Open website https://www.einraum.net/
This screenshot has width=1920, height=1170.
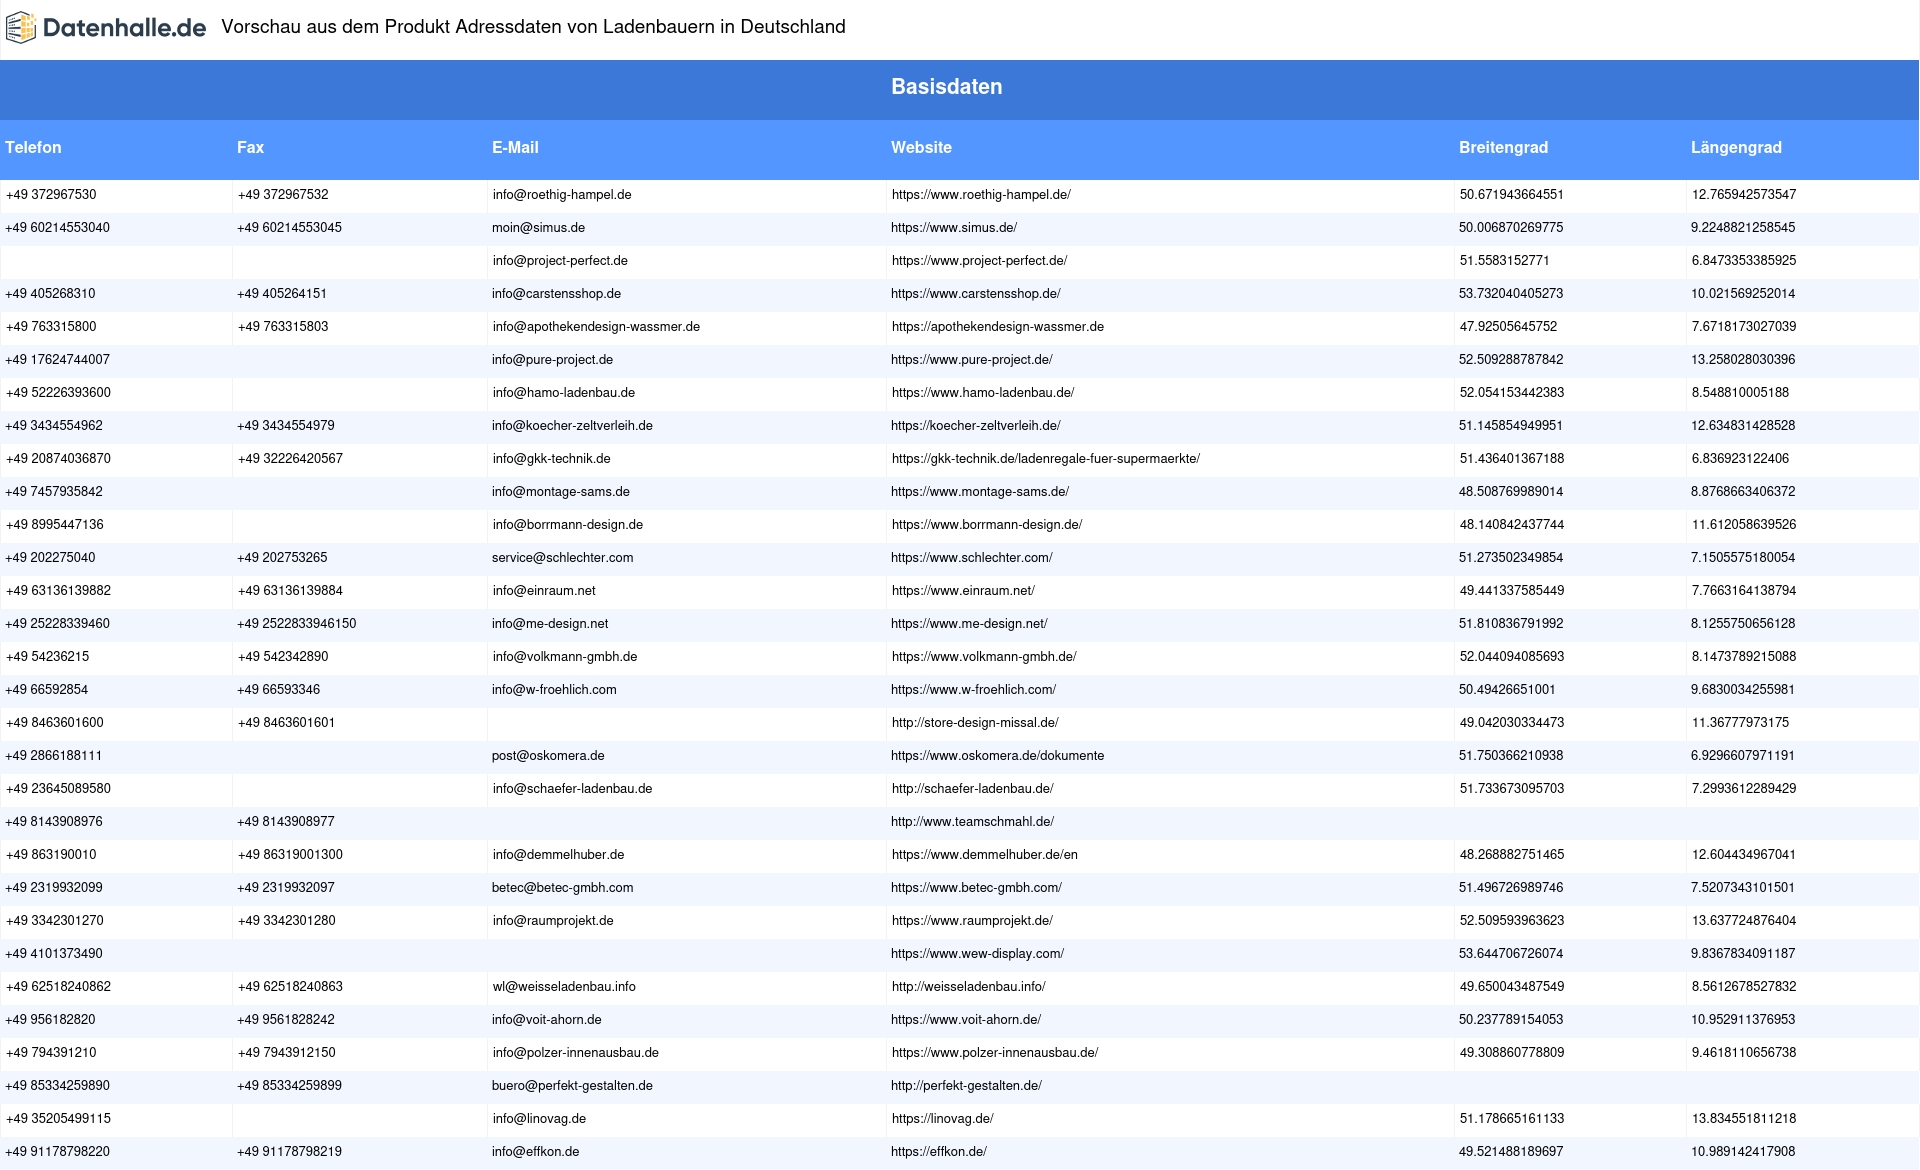point(963,591)
